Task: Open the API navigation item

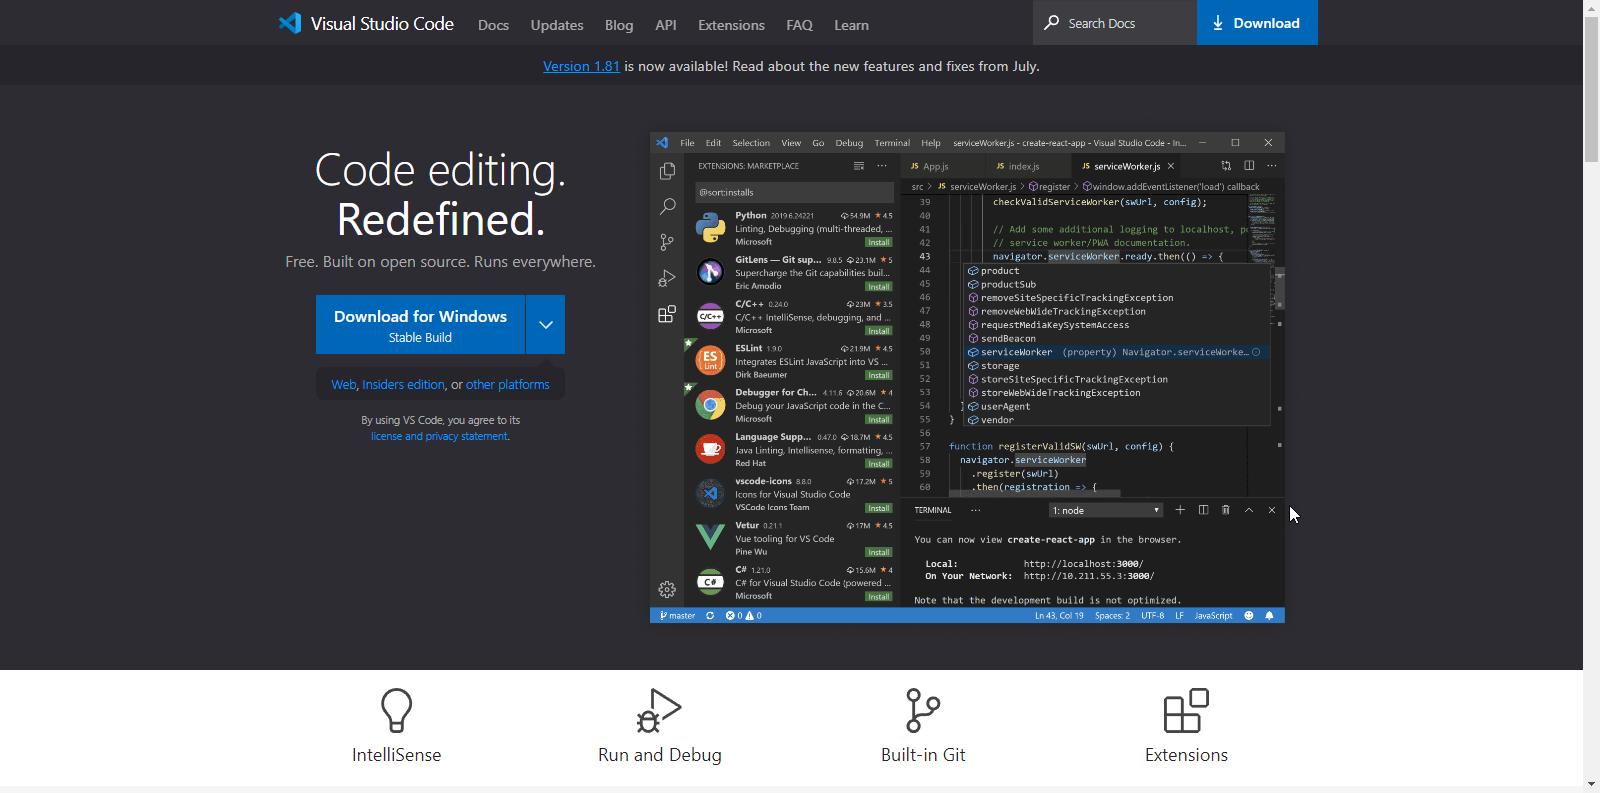Action: 666,25
